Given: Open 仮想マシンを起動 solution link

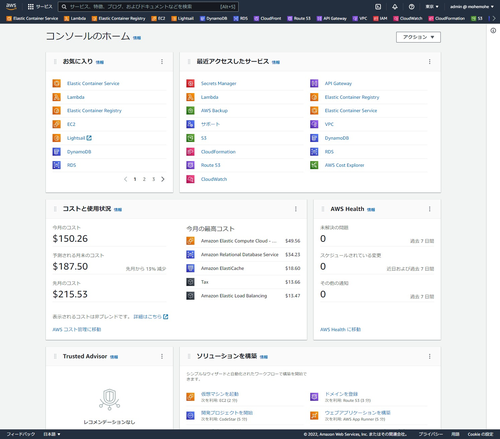Looking at the screenshot, I should click(220, 394).
